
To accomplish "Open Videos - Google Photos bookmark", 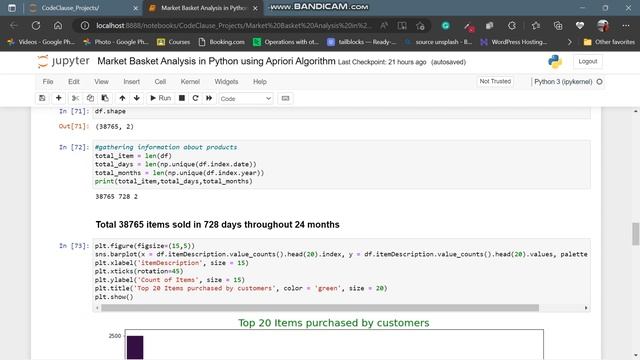I will (x=41, y=42).
